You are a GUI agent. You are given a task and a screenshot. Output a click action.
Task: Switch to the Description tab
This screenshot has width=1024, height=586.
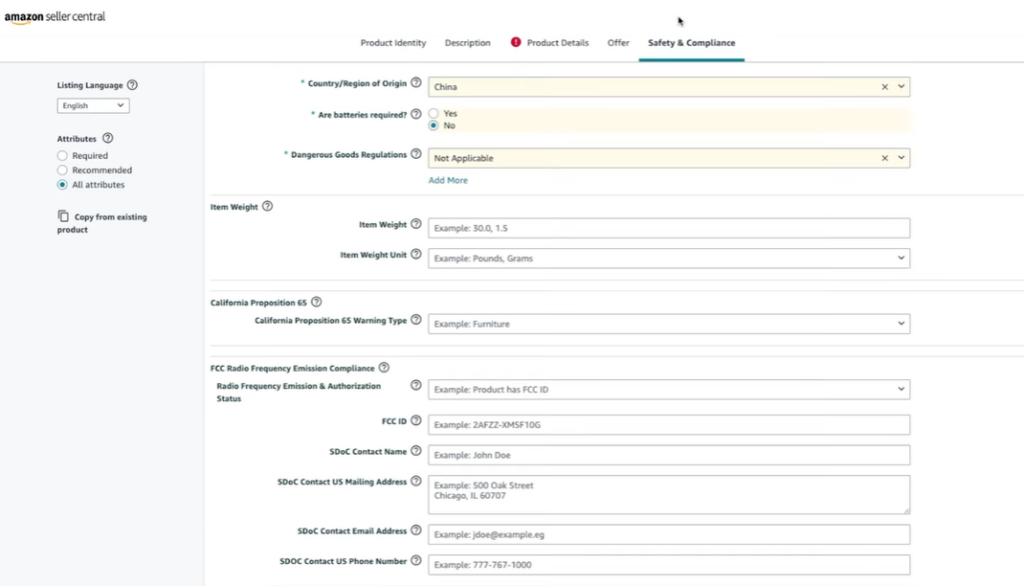point(468,42)
